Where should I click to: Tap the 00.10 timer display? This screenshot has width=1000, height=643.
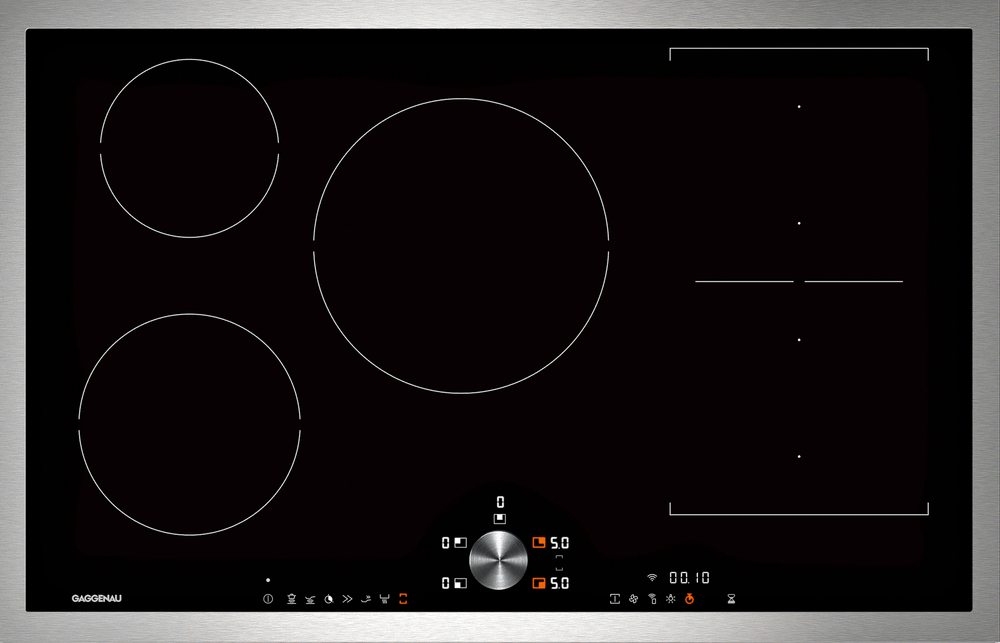[689, 578]
